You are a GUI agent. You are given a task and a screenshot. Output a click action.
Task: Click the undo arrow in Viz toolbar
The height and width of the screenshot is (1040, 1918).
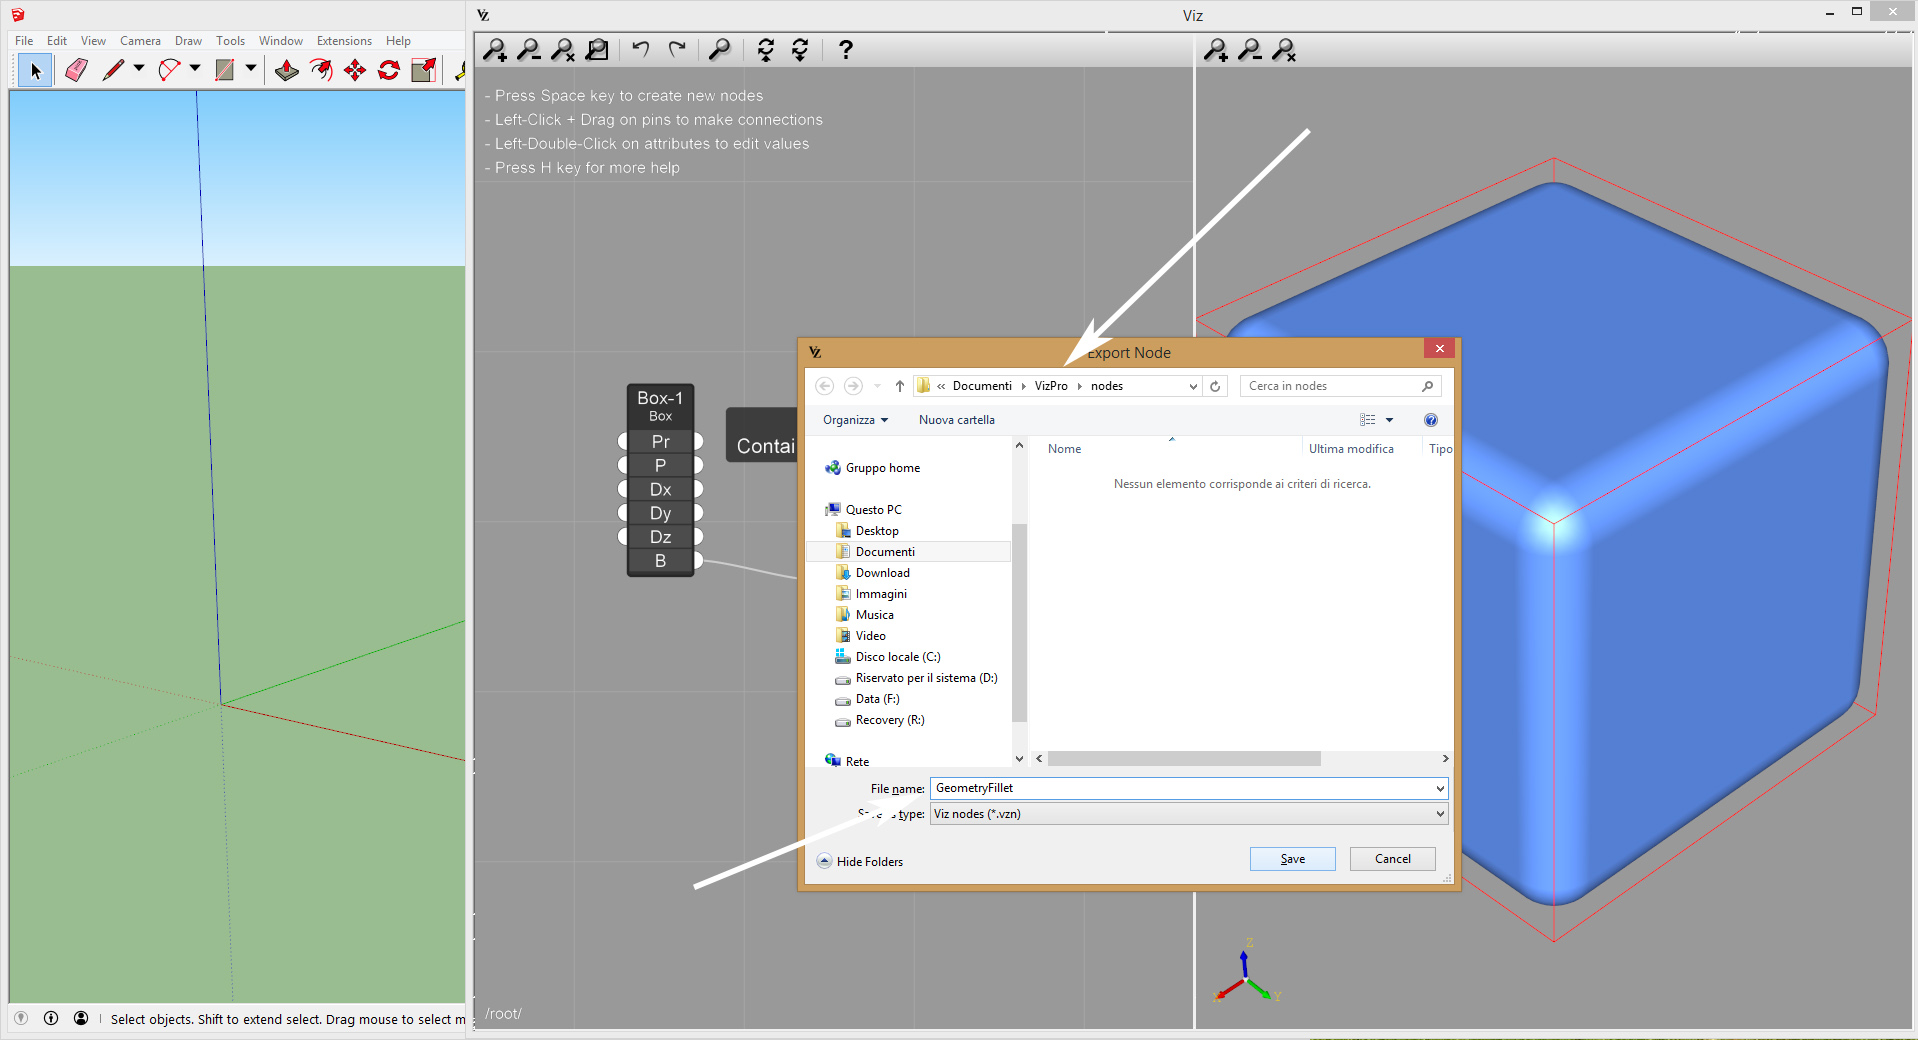tap(641, 49)
